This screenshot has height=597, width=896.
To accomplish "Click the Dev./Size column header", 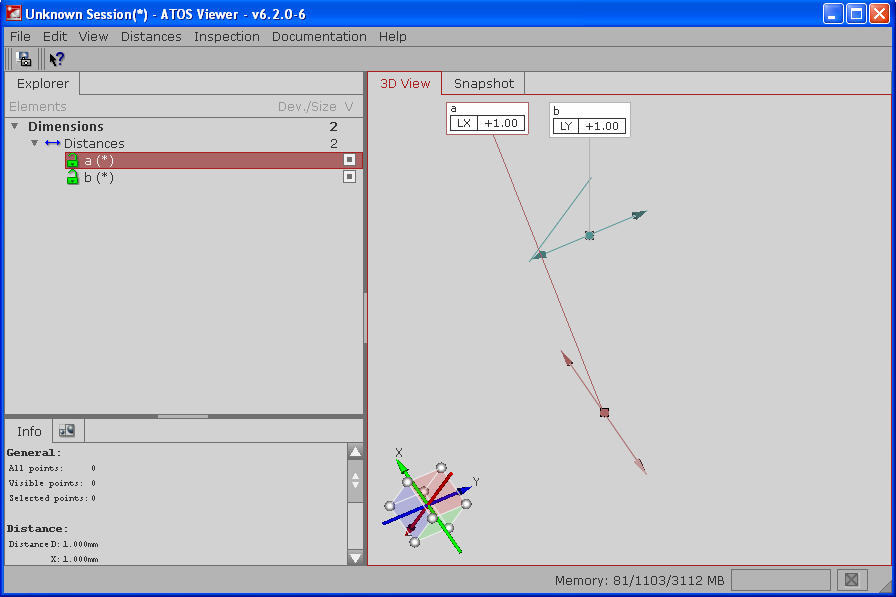I will tap(307, 106).
